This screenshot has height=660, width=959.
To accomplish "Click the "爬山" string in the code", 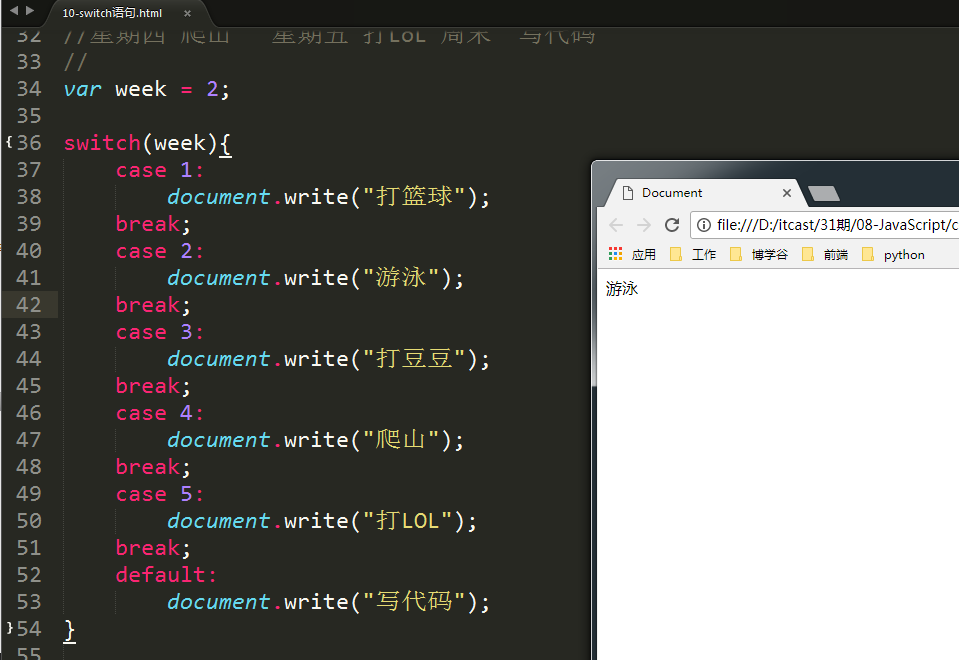I will tap(401, 440).
